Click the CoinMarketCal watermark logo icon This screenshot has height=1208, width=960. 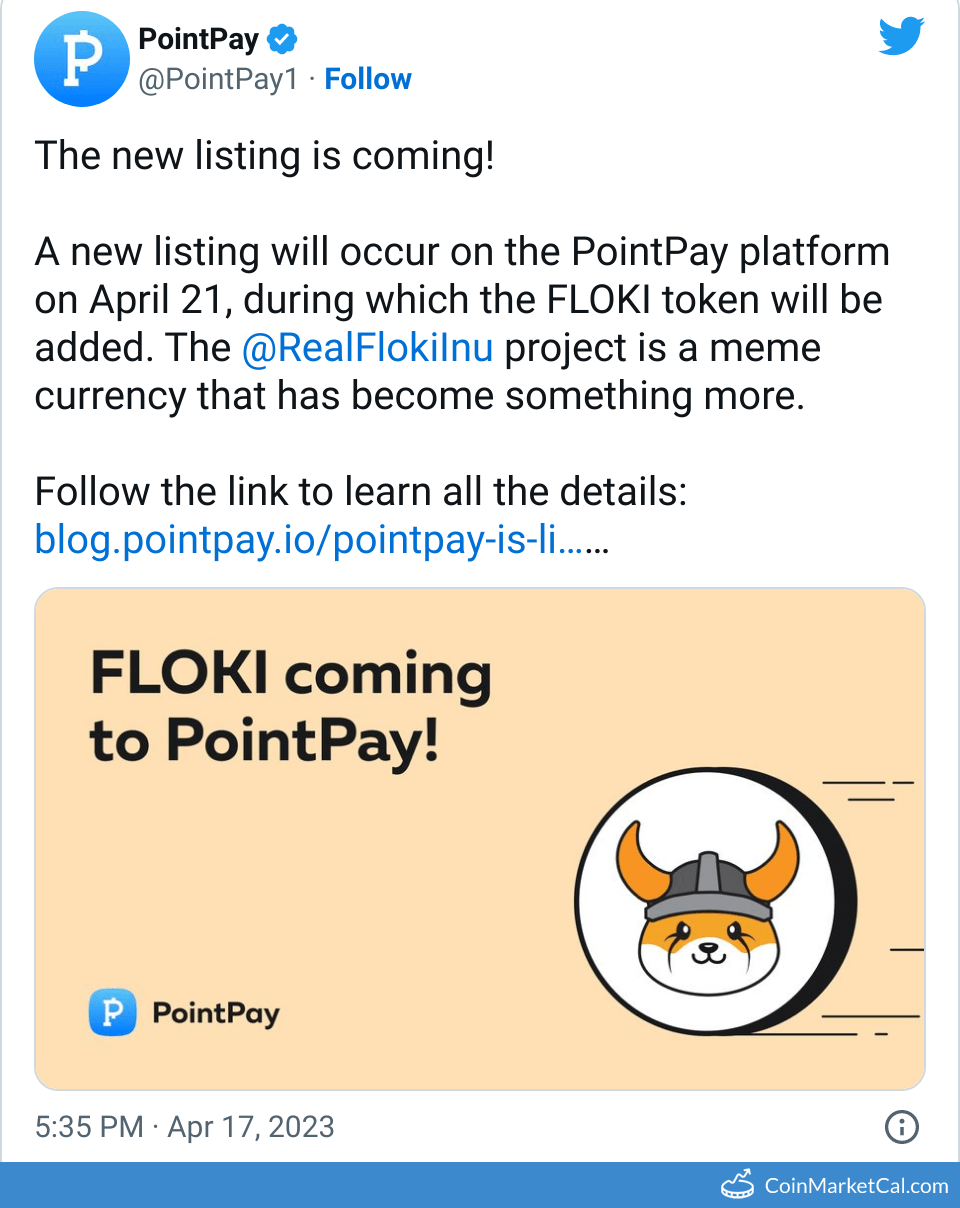pos(738,1185)
